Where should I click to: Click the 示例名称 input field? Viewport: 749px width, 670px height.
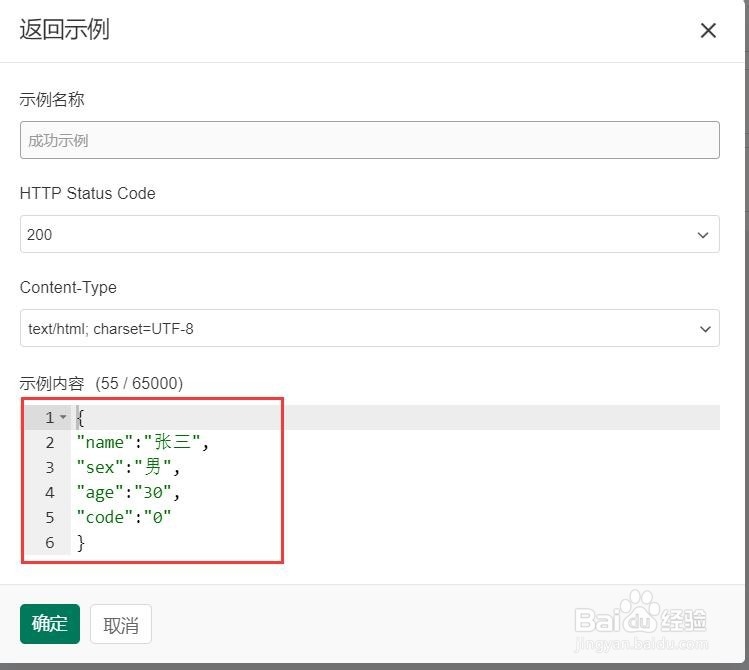pos(370,140)
